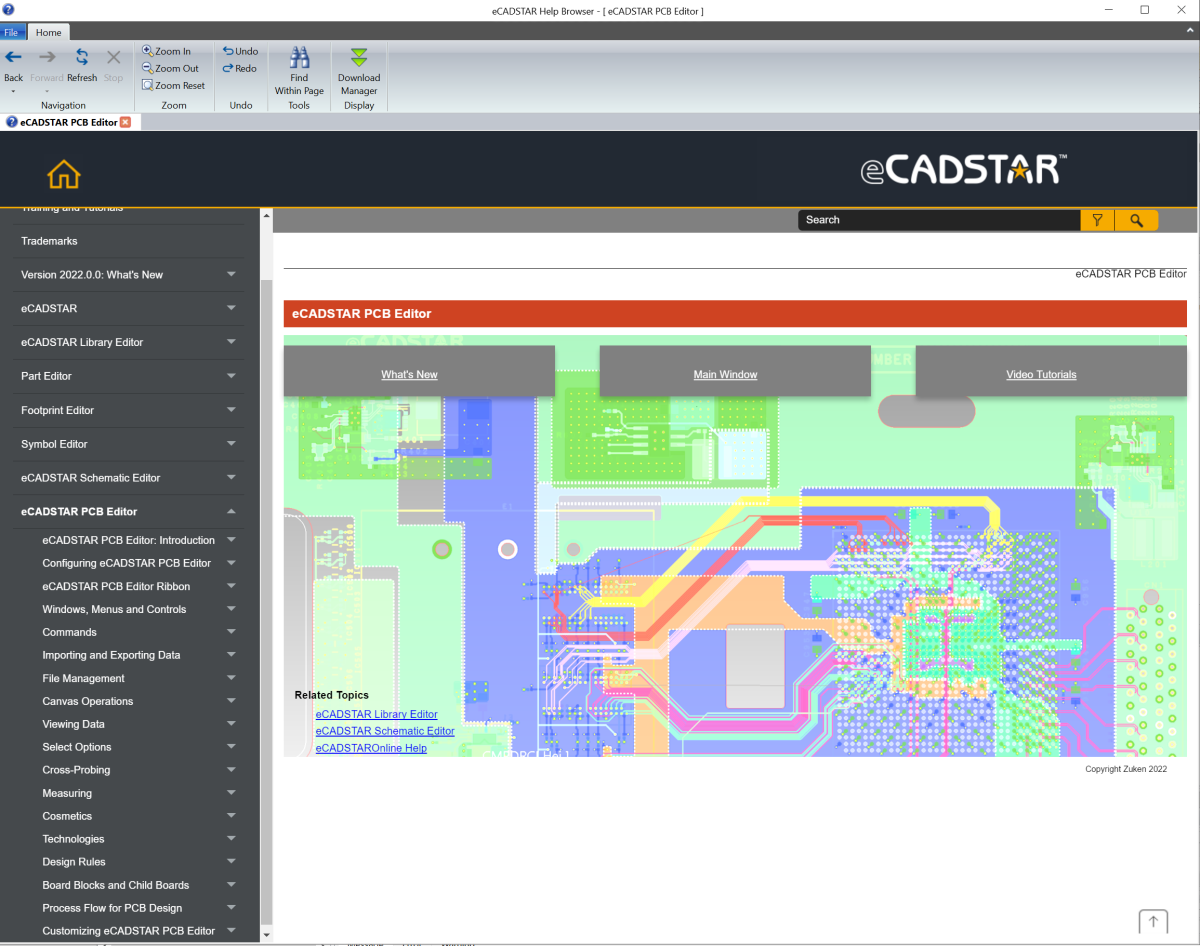Expand the Footprint Editor arrow
The image size is (1200, 946).
pos(231,410)
